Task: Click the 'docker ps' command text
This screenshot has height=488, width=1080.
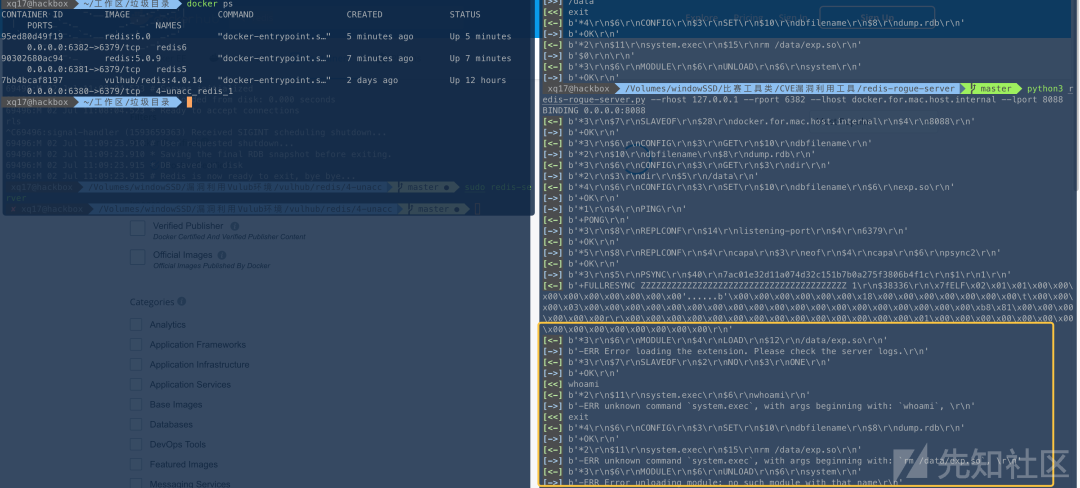Action: tap(210, 4)
